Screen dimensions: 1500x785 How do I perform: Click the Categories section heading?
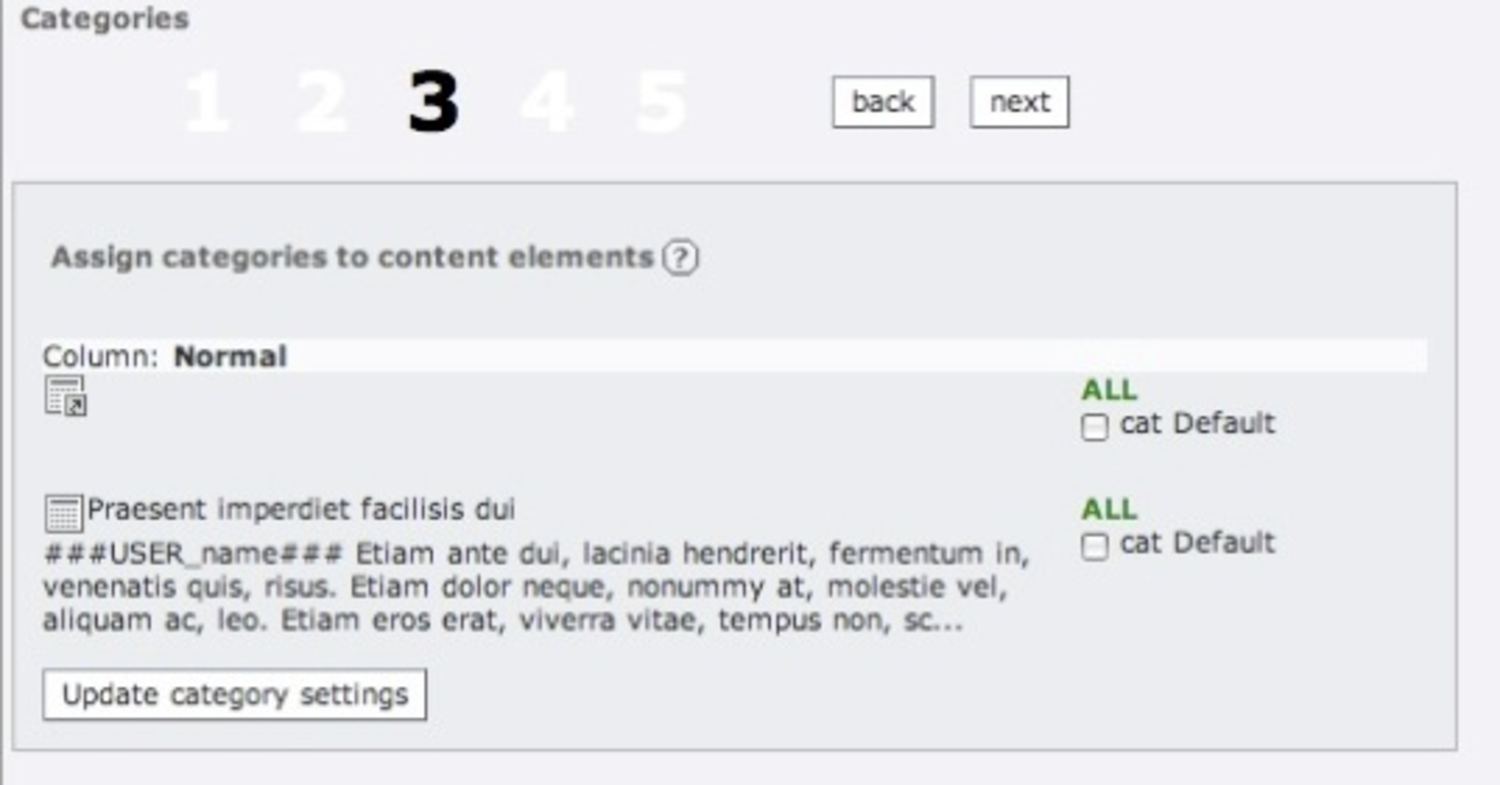pos(104,19)
